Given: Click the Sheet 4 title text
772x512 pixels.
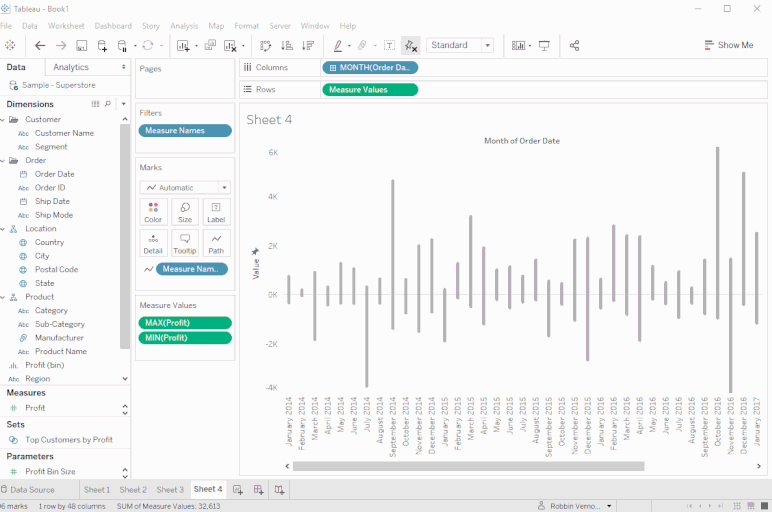Looking at the screenshot, I should 269,120.
